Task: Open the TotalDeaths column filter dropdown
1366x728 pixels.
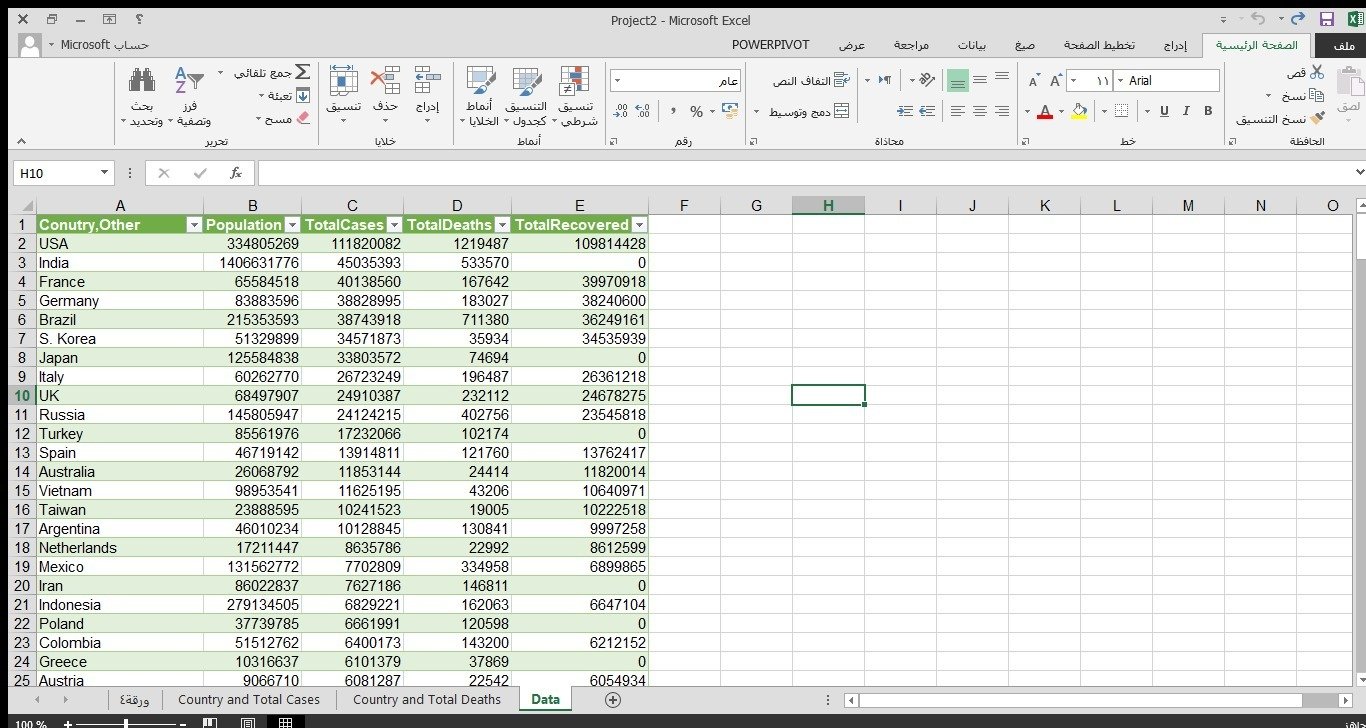Action: 502,225
